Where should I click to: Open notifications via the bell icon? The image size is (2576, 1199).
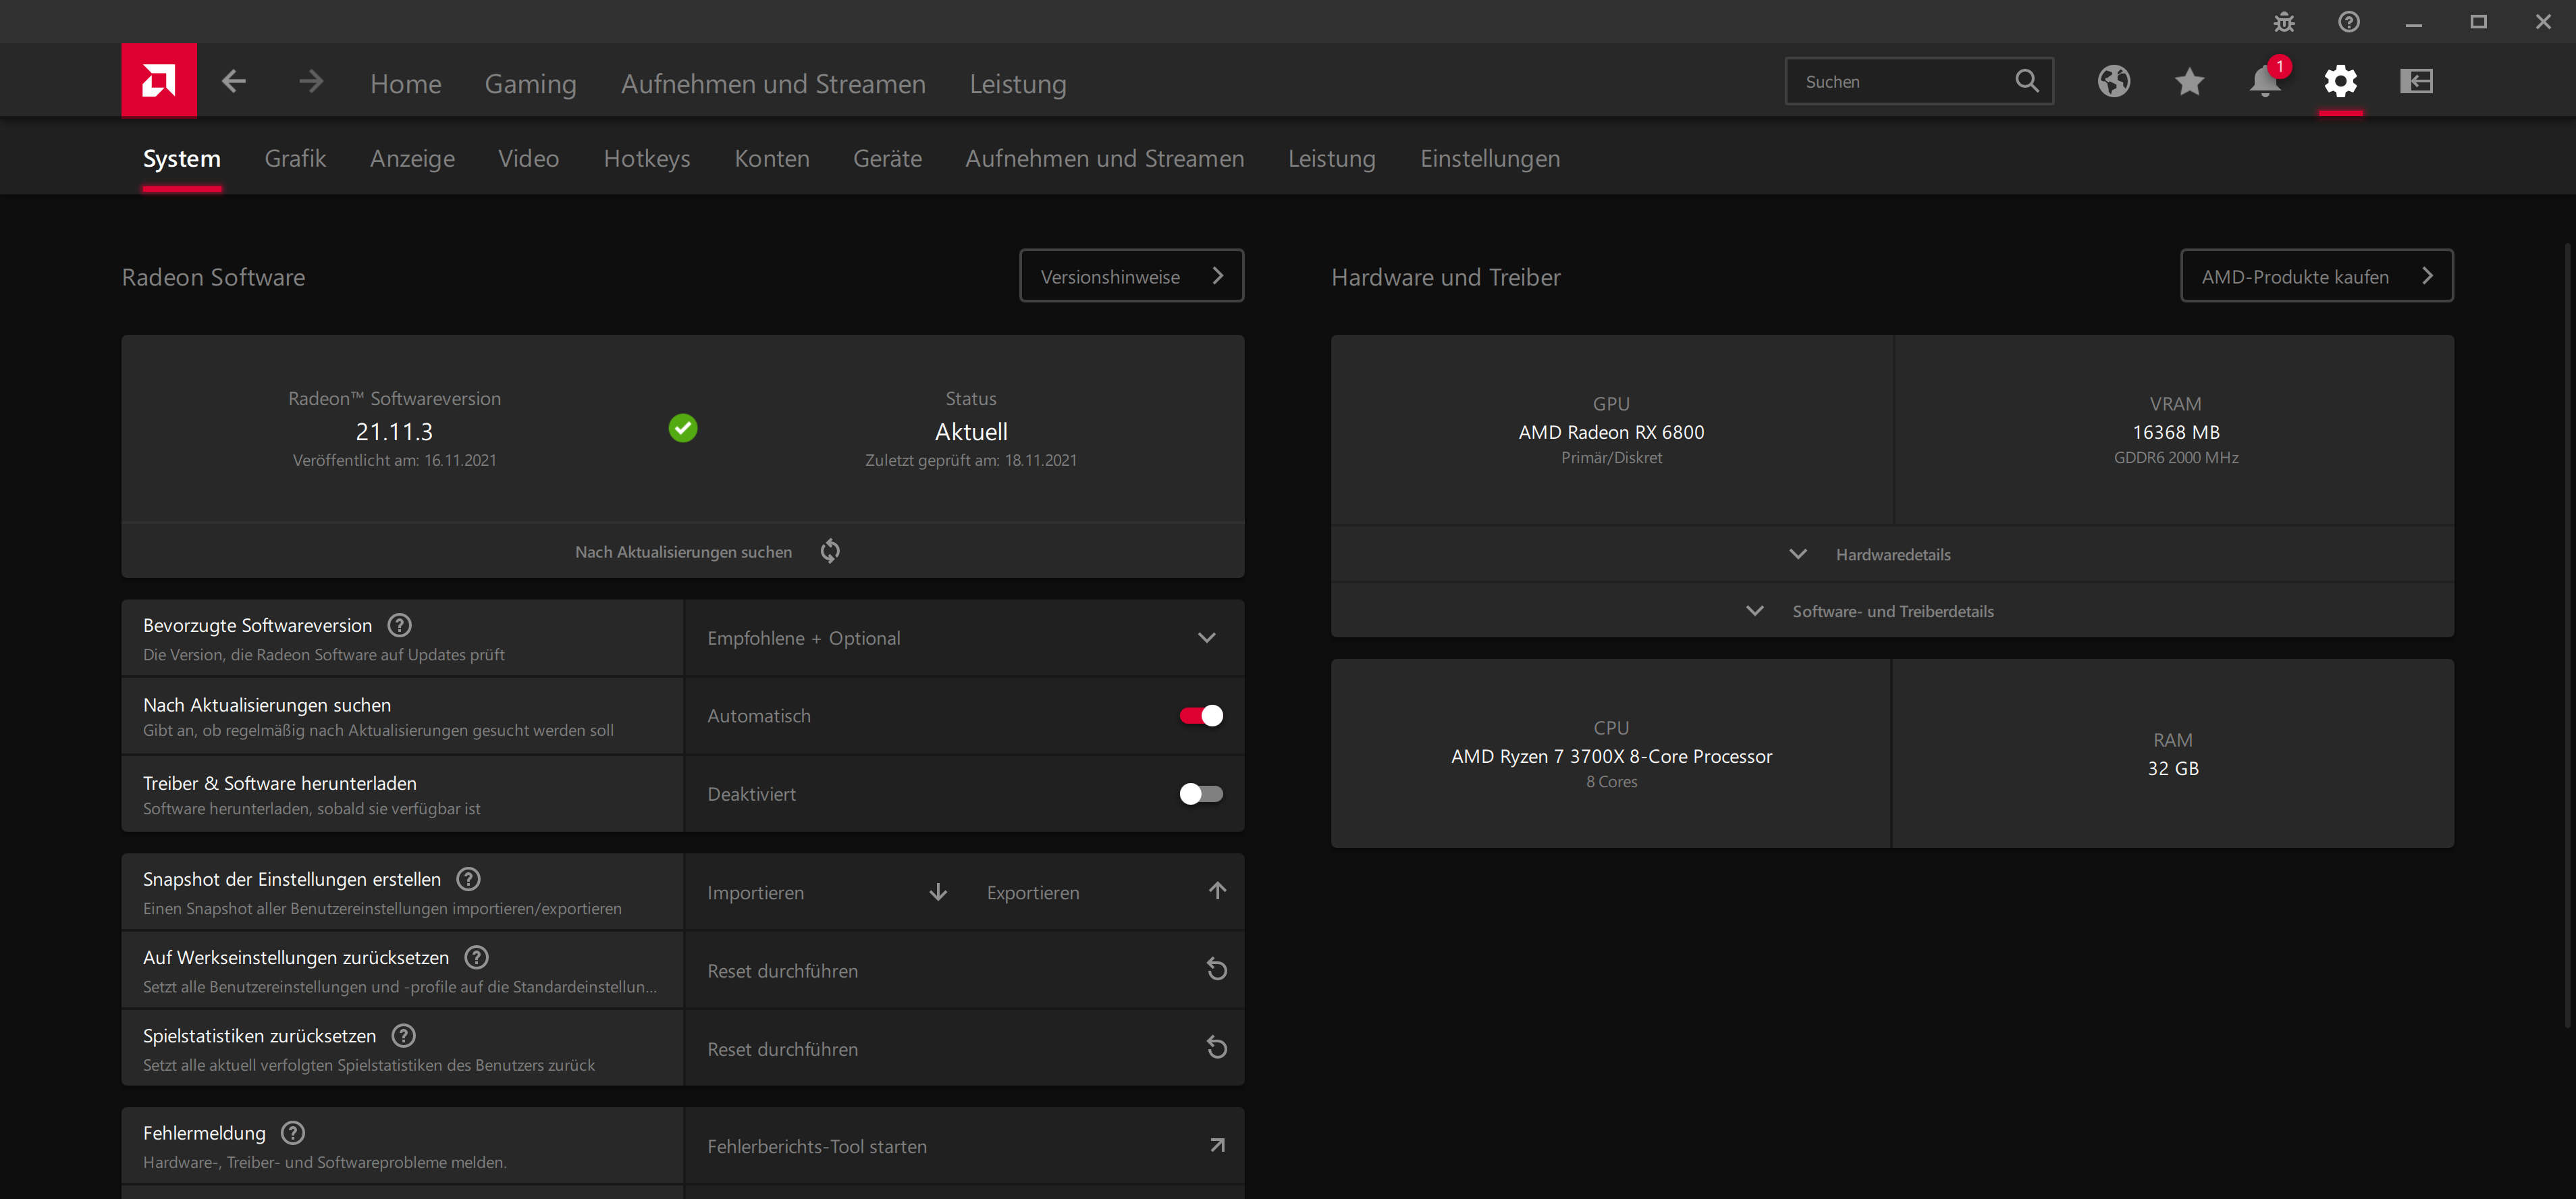[2264, 81]
